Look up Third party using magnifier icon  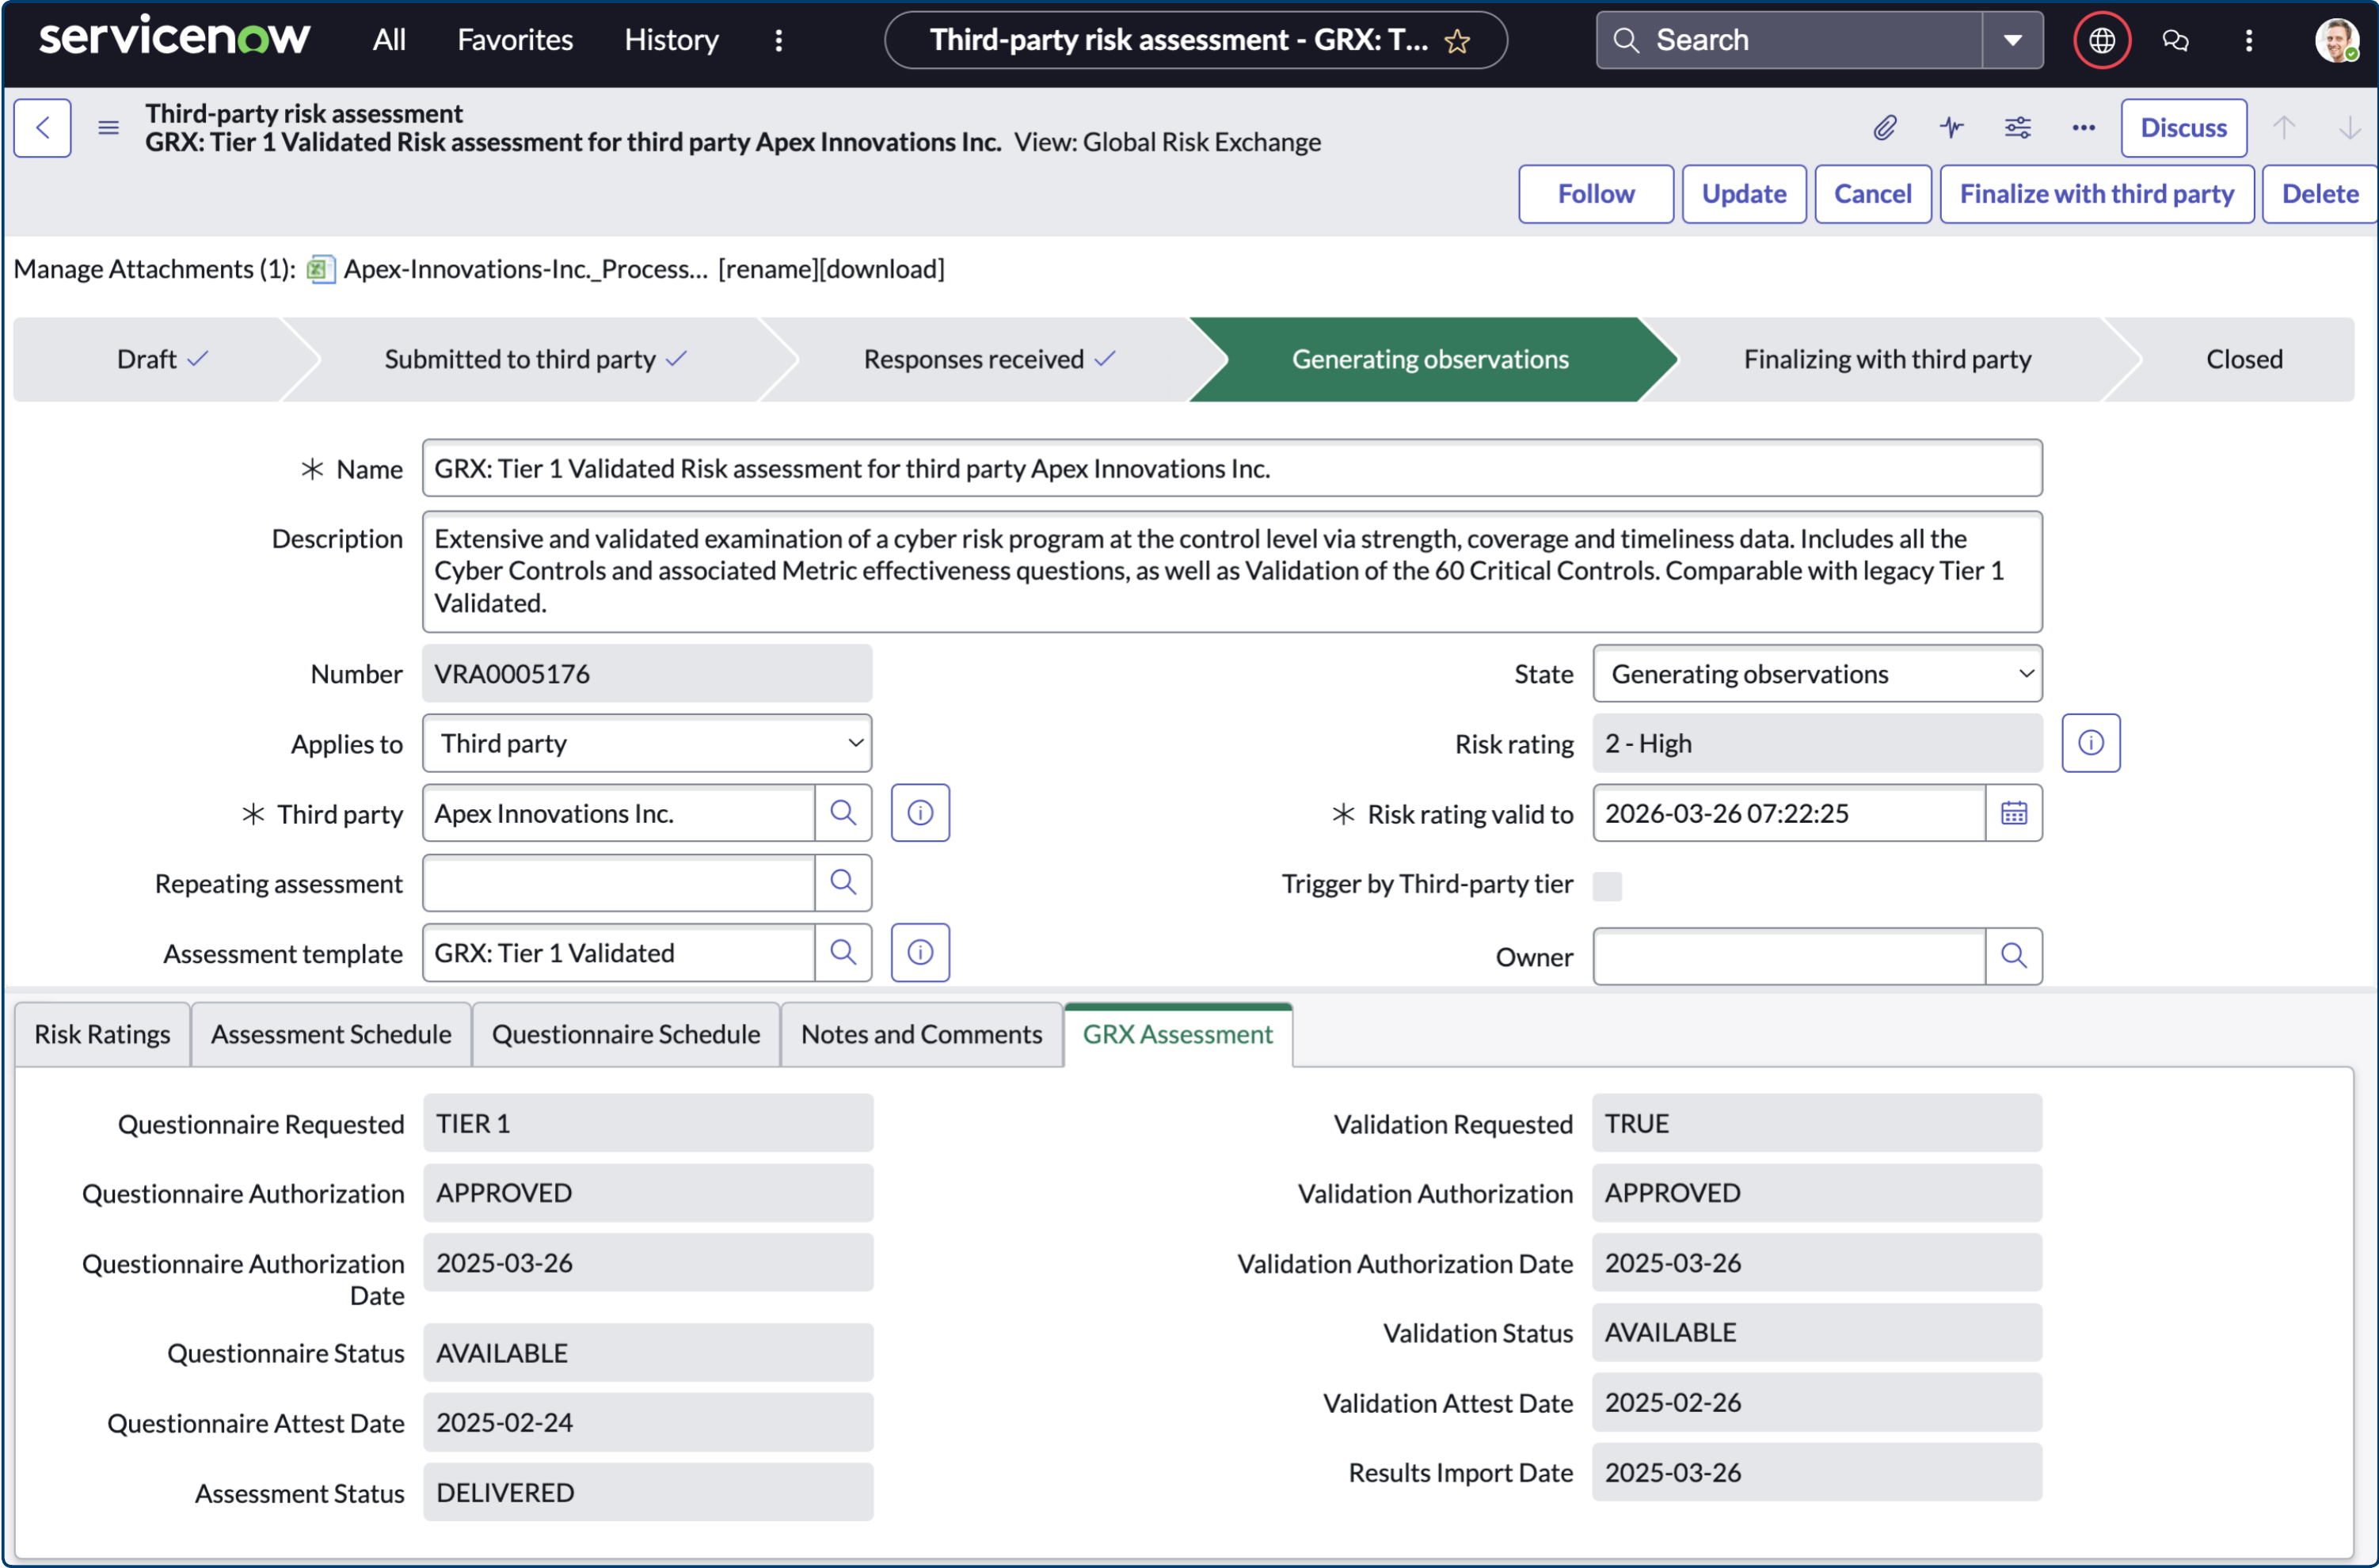point(843,813)
